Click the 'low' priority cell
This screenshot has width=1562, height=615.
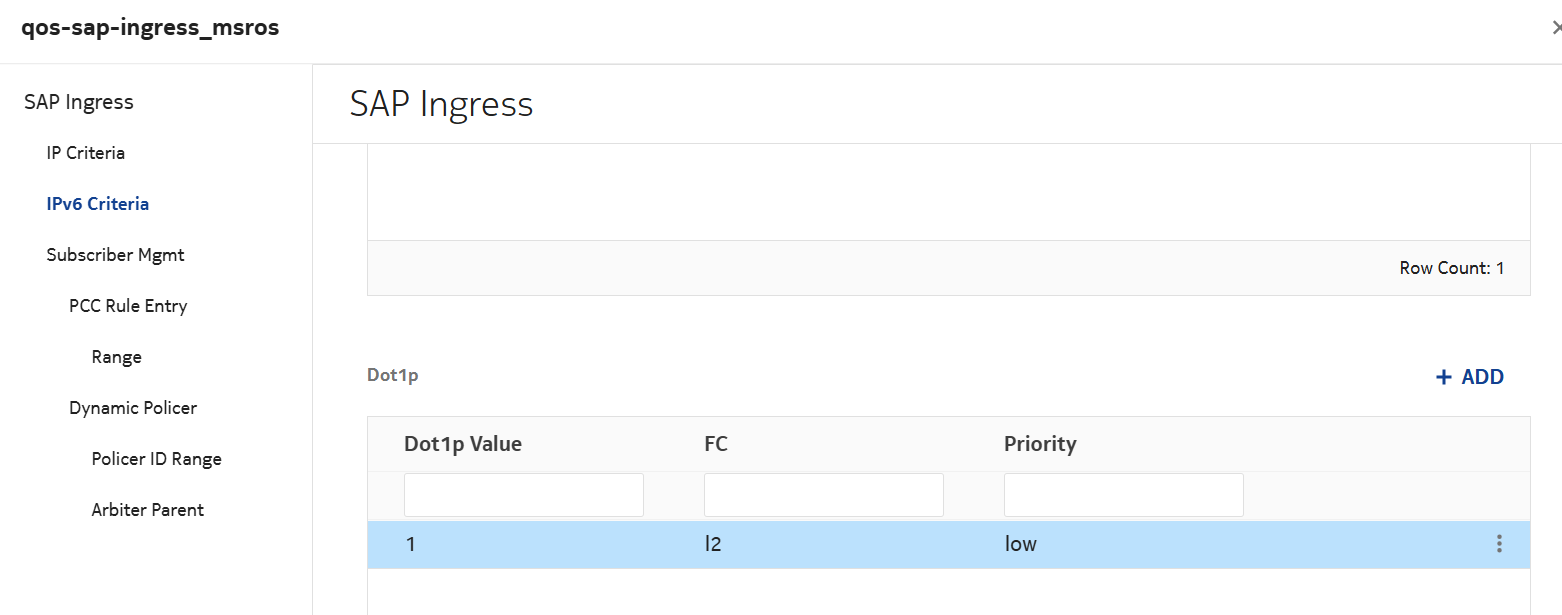pyautogui.click(x=1021, y=545)
